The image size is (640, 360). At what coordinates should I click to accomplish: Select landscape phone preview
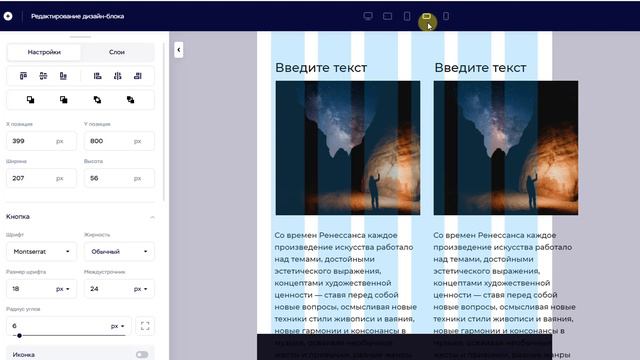click(x=427, y=16)
